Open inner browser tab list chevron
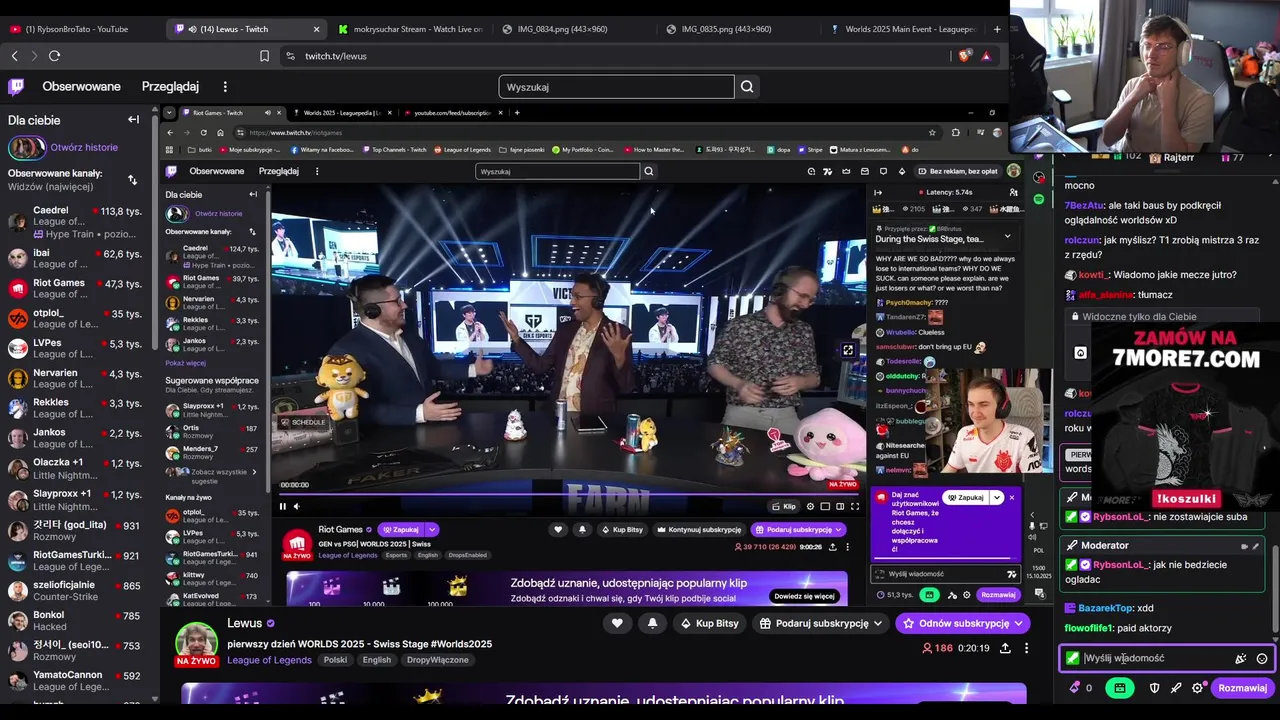The height and width of the screenshot is (720, 1280). (x=169, y=113)
